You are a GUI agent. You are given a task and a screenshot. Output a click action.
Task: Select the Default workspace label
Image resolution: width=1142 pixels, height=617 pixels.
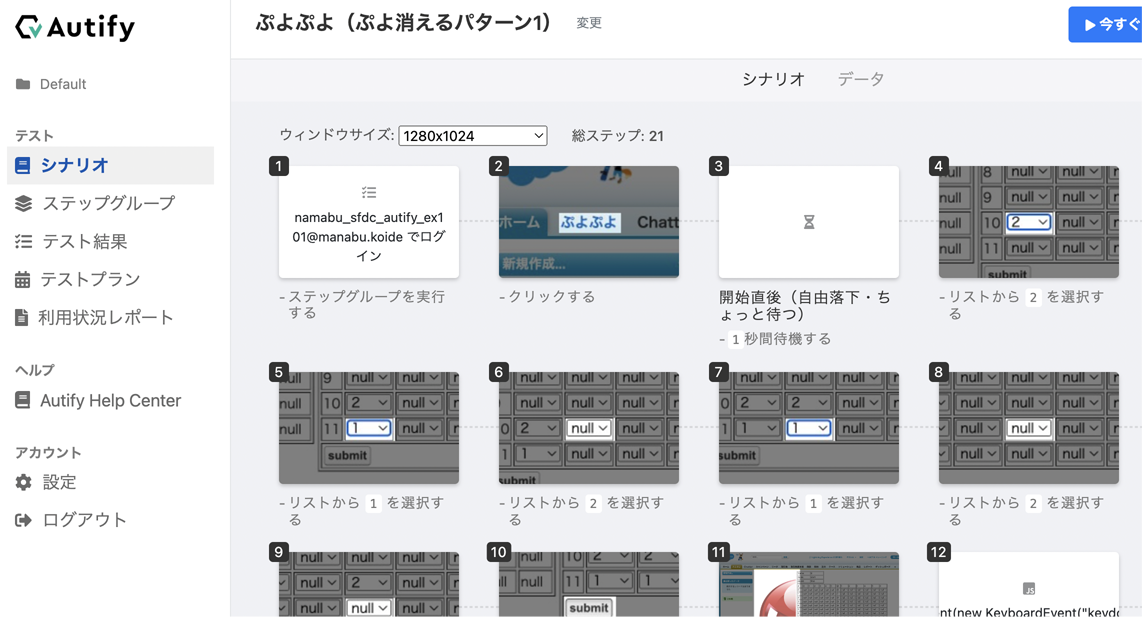pos(63,85)
